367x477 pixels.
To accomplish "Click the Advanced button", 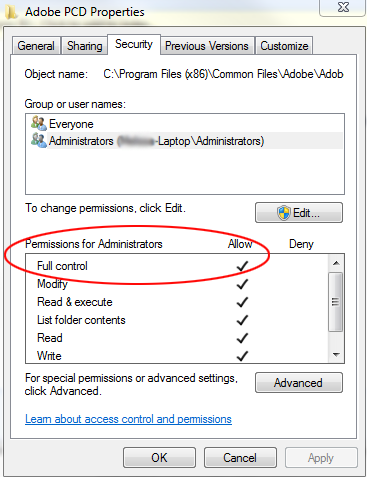I will (299, 383).
